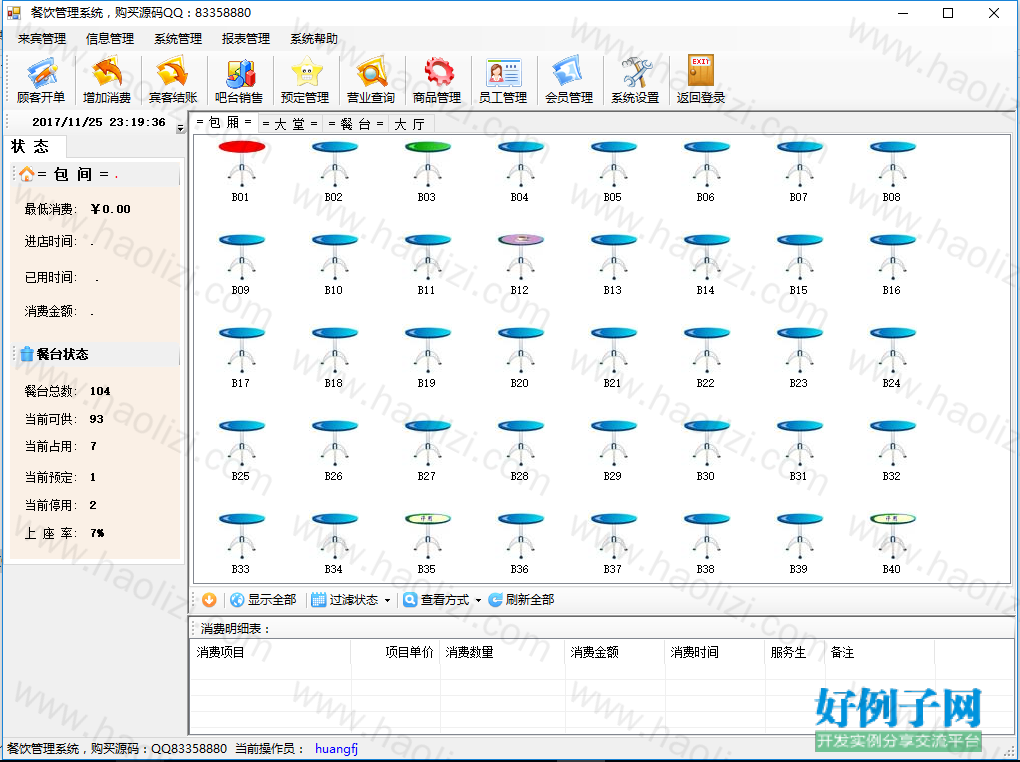The height and width of the screenshot is (762, 1020).
Task: Select reserved table B40
Action: pos(892,543)
